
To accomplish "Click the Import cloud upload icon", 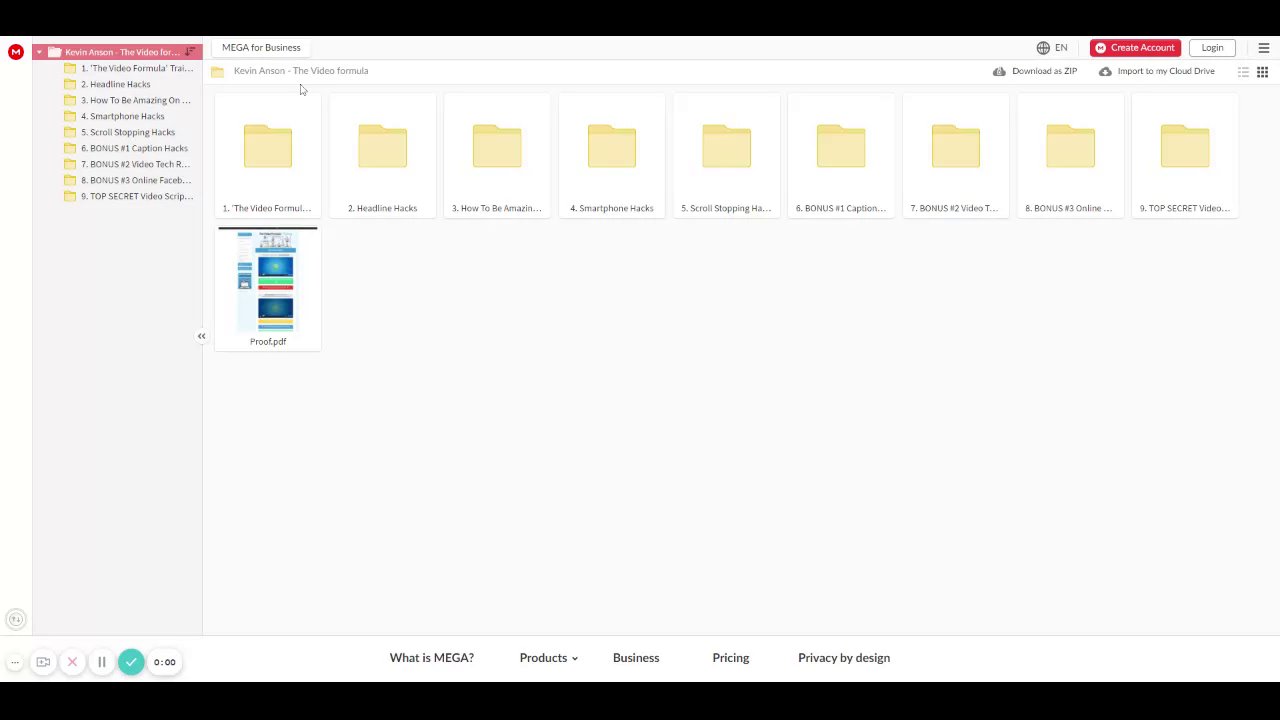I will pyautogui.click(x=1105, y=71).
